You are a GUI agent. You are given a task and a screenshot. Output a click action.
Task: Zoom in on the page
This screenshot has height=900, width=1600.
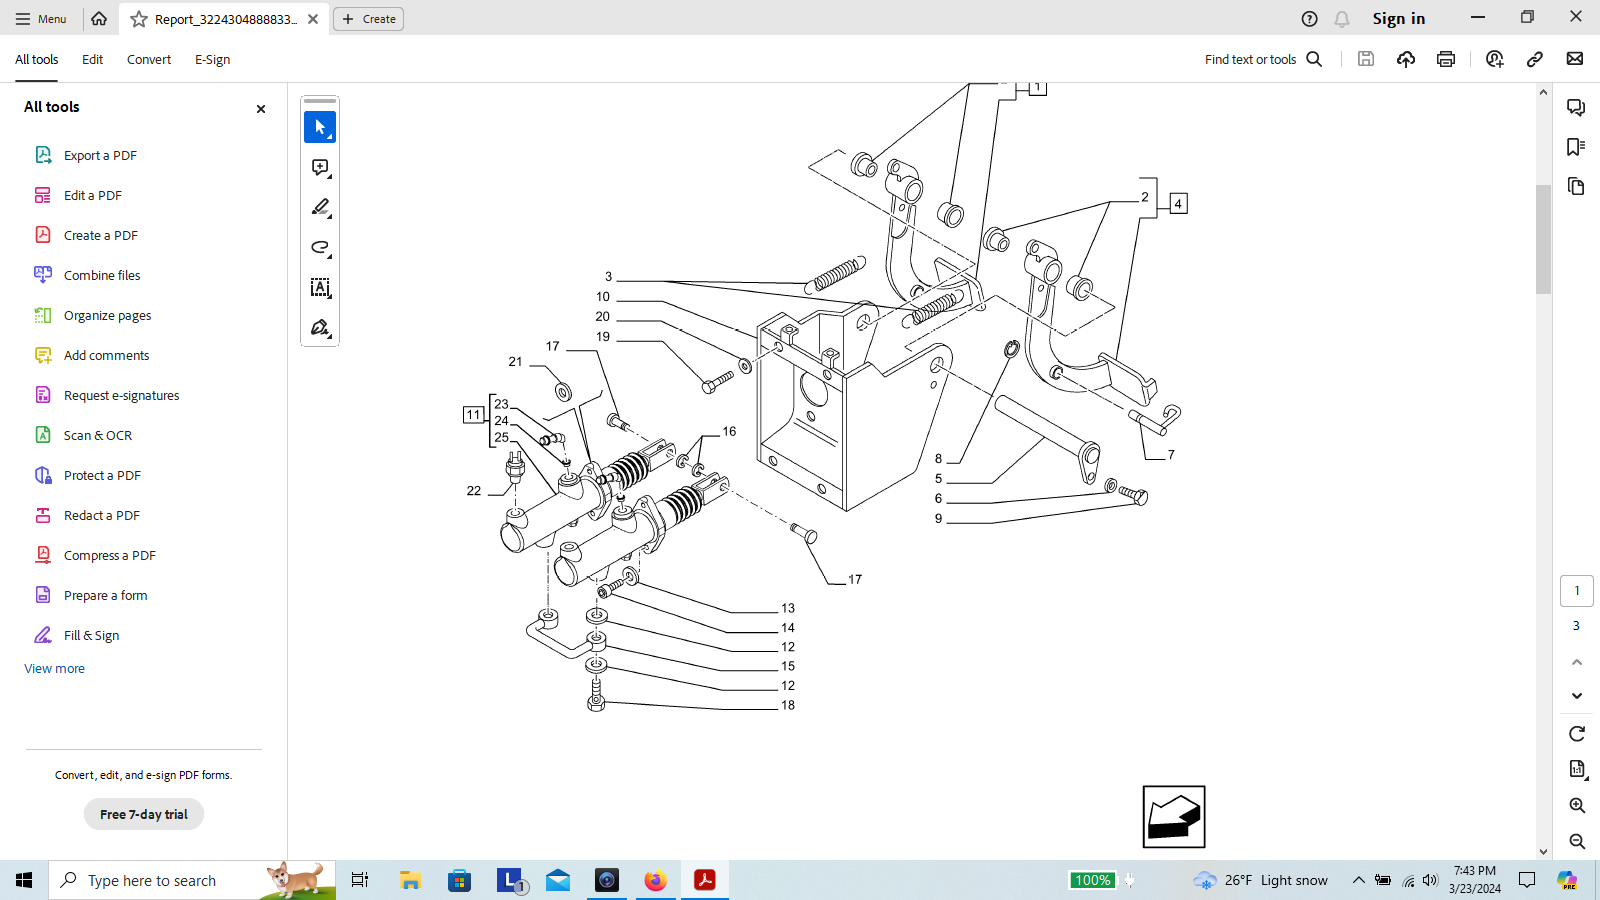(1577, 805)
